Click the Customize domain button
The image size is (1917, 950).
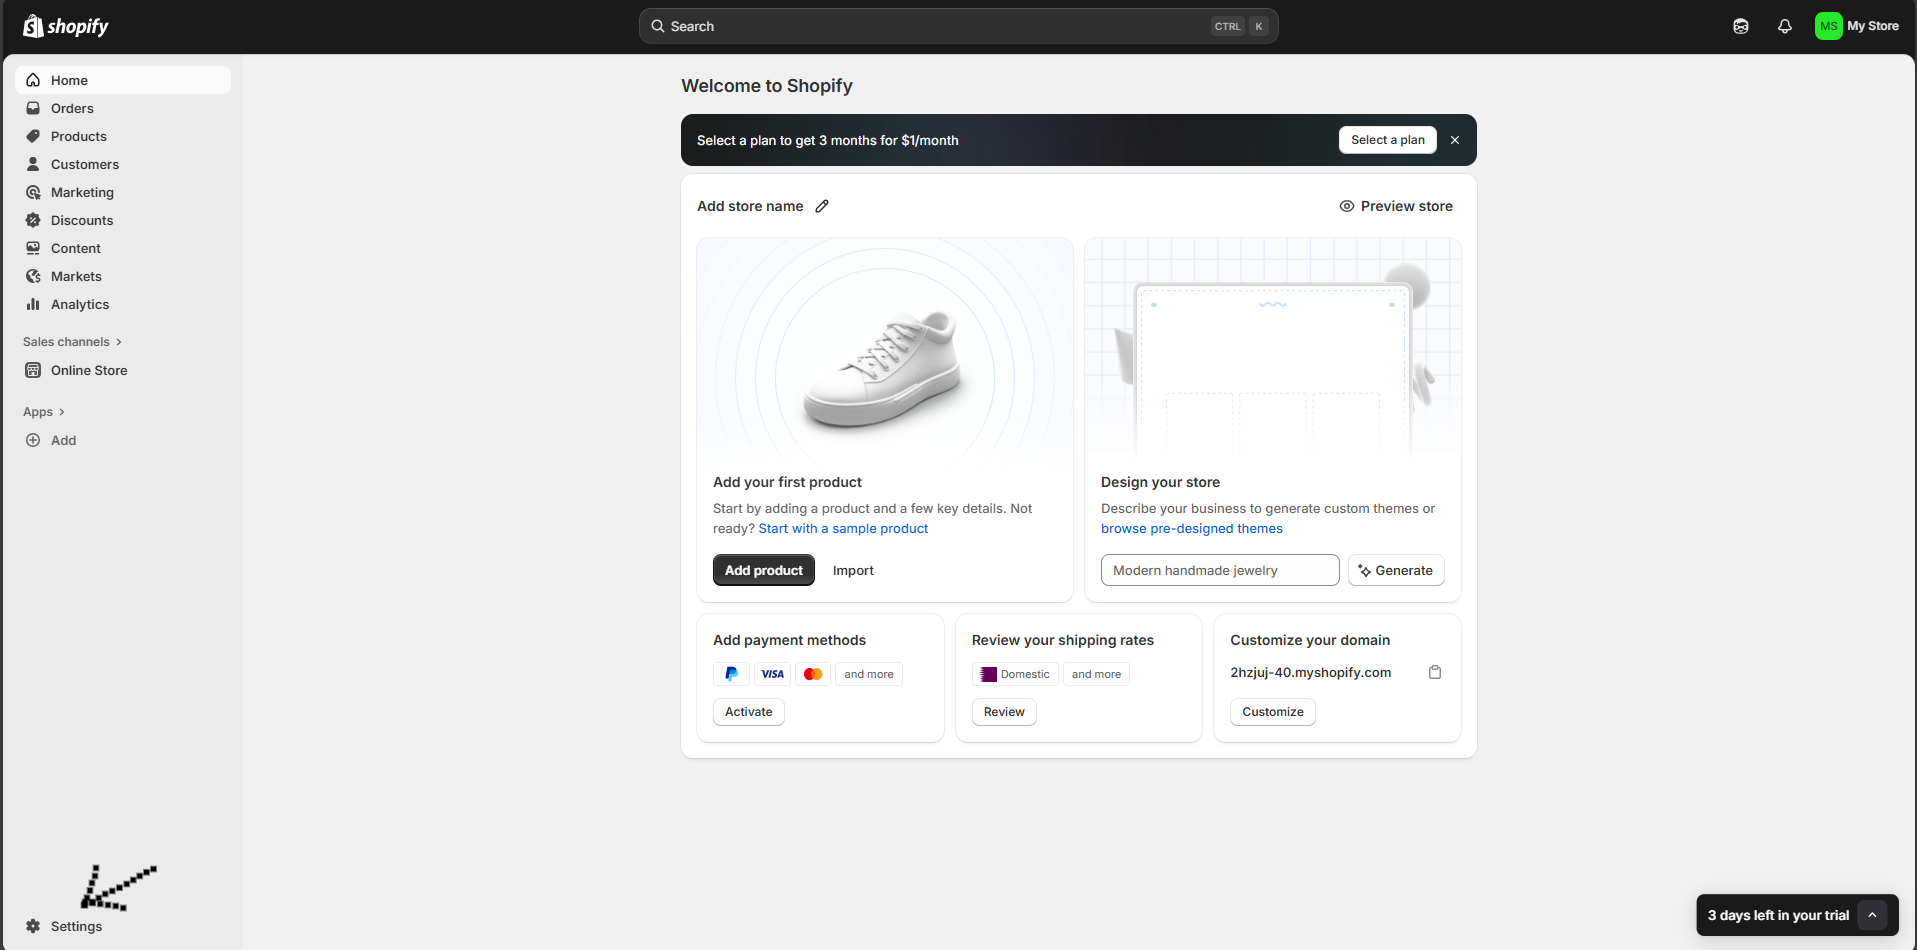click(1273, 712)
